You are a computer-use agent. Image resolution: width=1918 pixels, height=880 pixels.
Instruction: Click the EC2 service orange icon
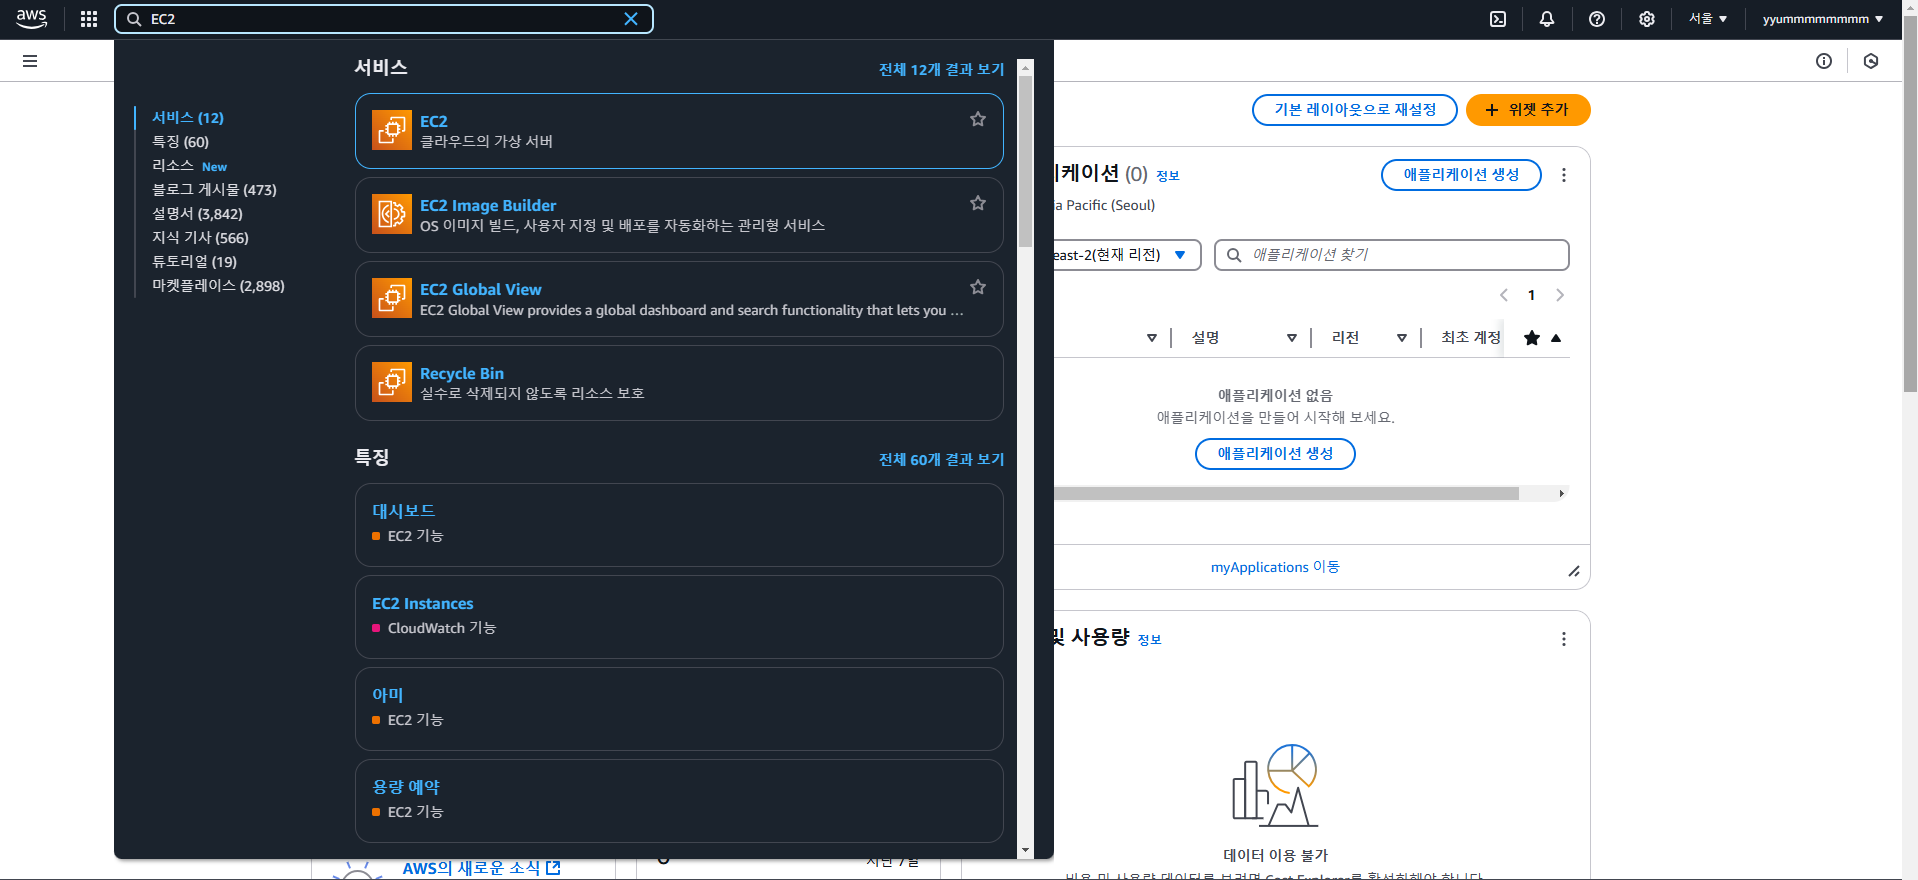click(x=392, y=130)
